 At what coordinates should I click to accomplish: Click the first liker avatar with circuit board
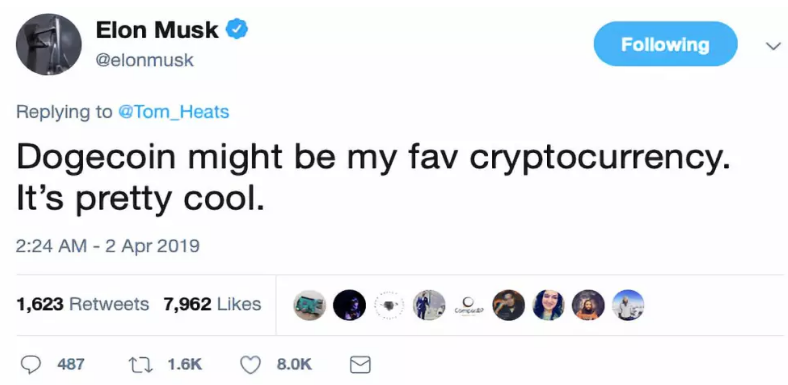click(309, 305)
